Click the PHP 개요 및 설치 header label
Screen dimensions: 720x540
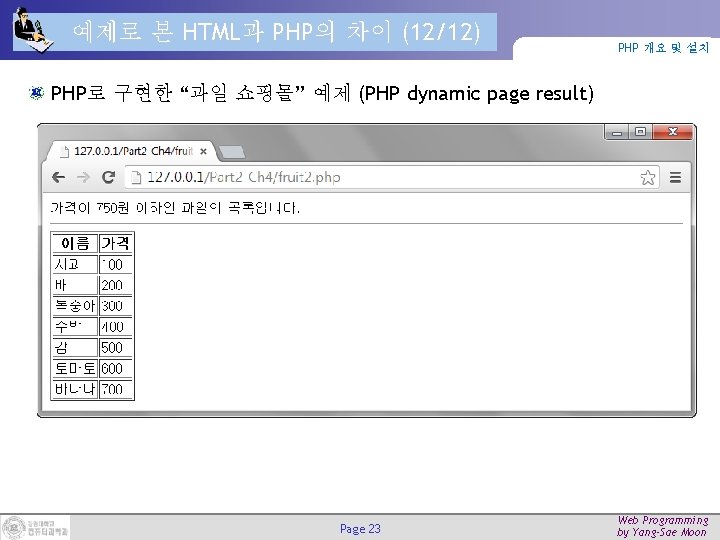tap(663, 48)
